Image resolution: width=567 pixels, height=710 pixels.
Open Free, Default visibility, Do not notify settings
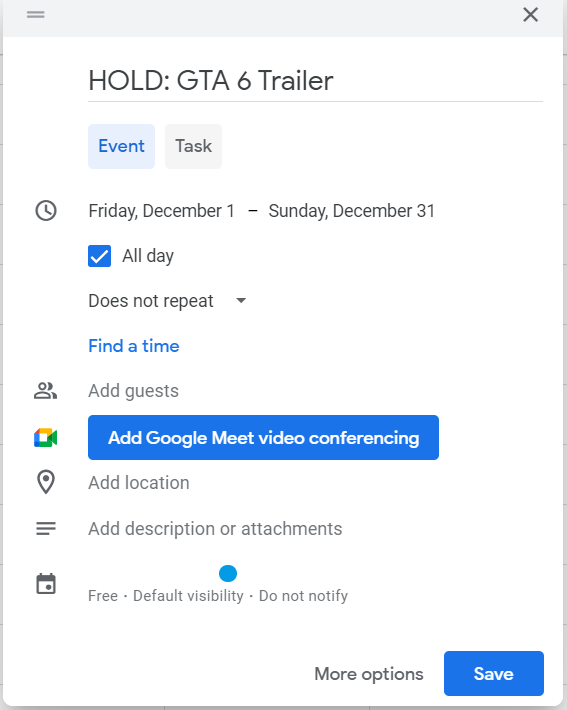point(218,596)
